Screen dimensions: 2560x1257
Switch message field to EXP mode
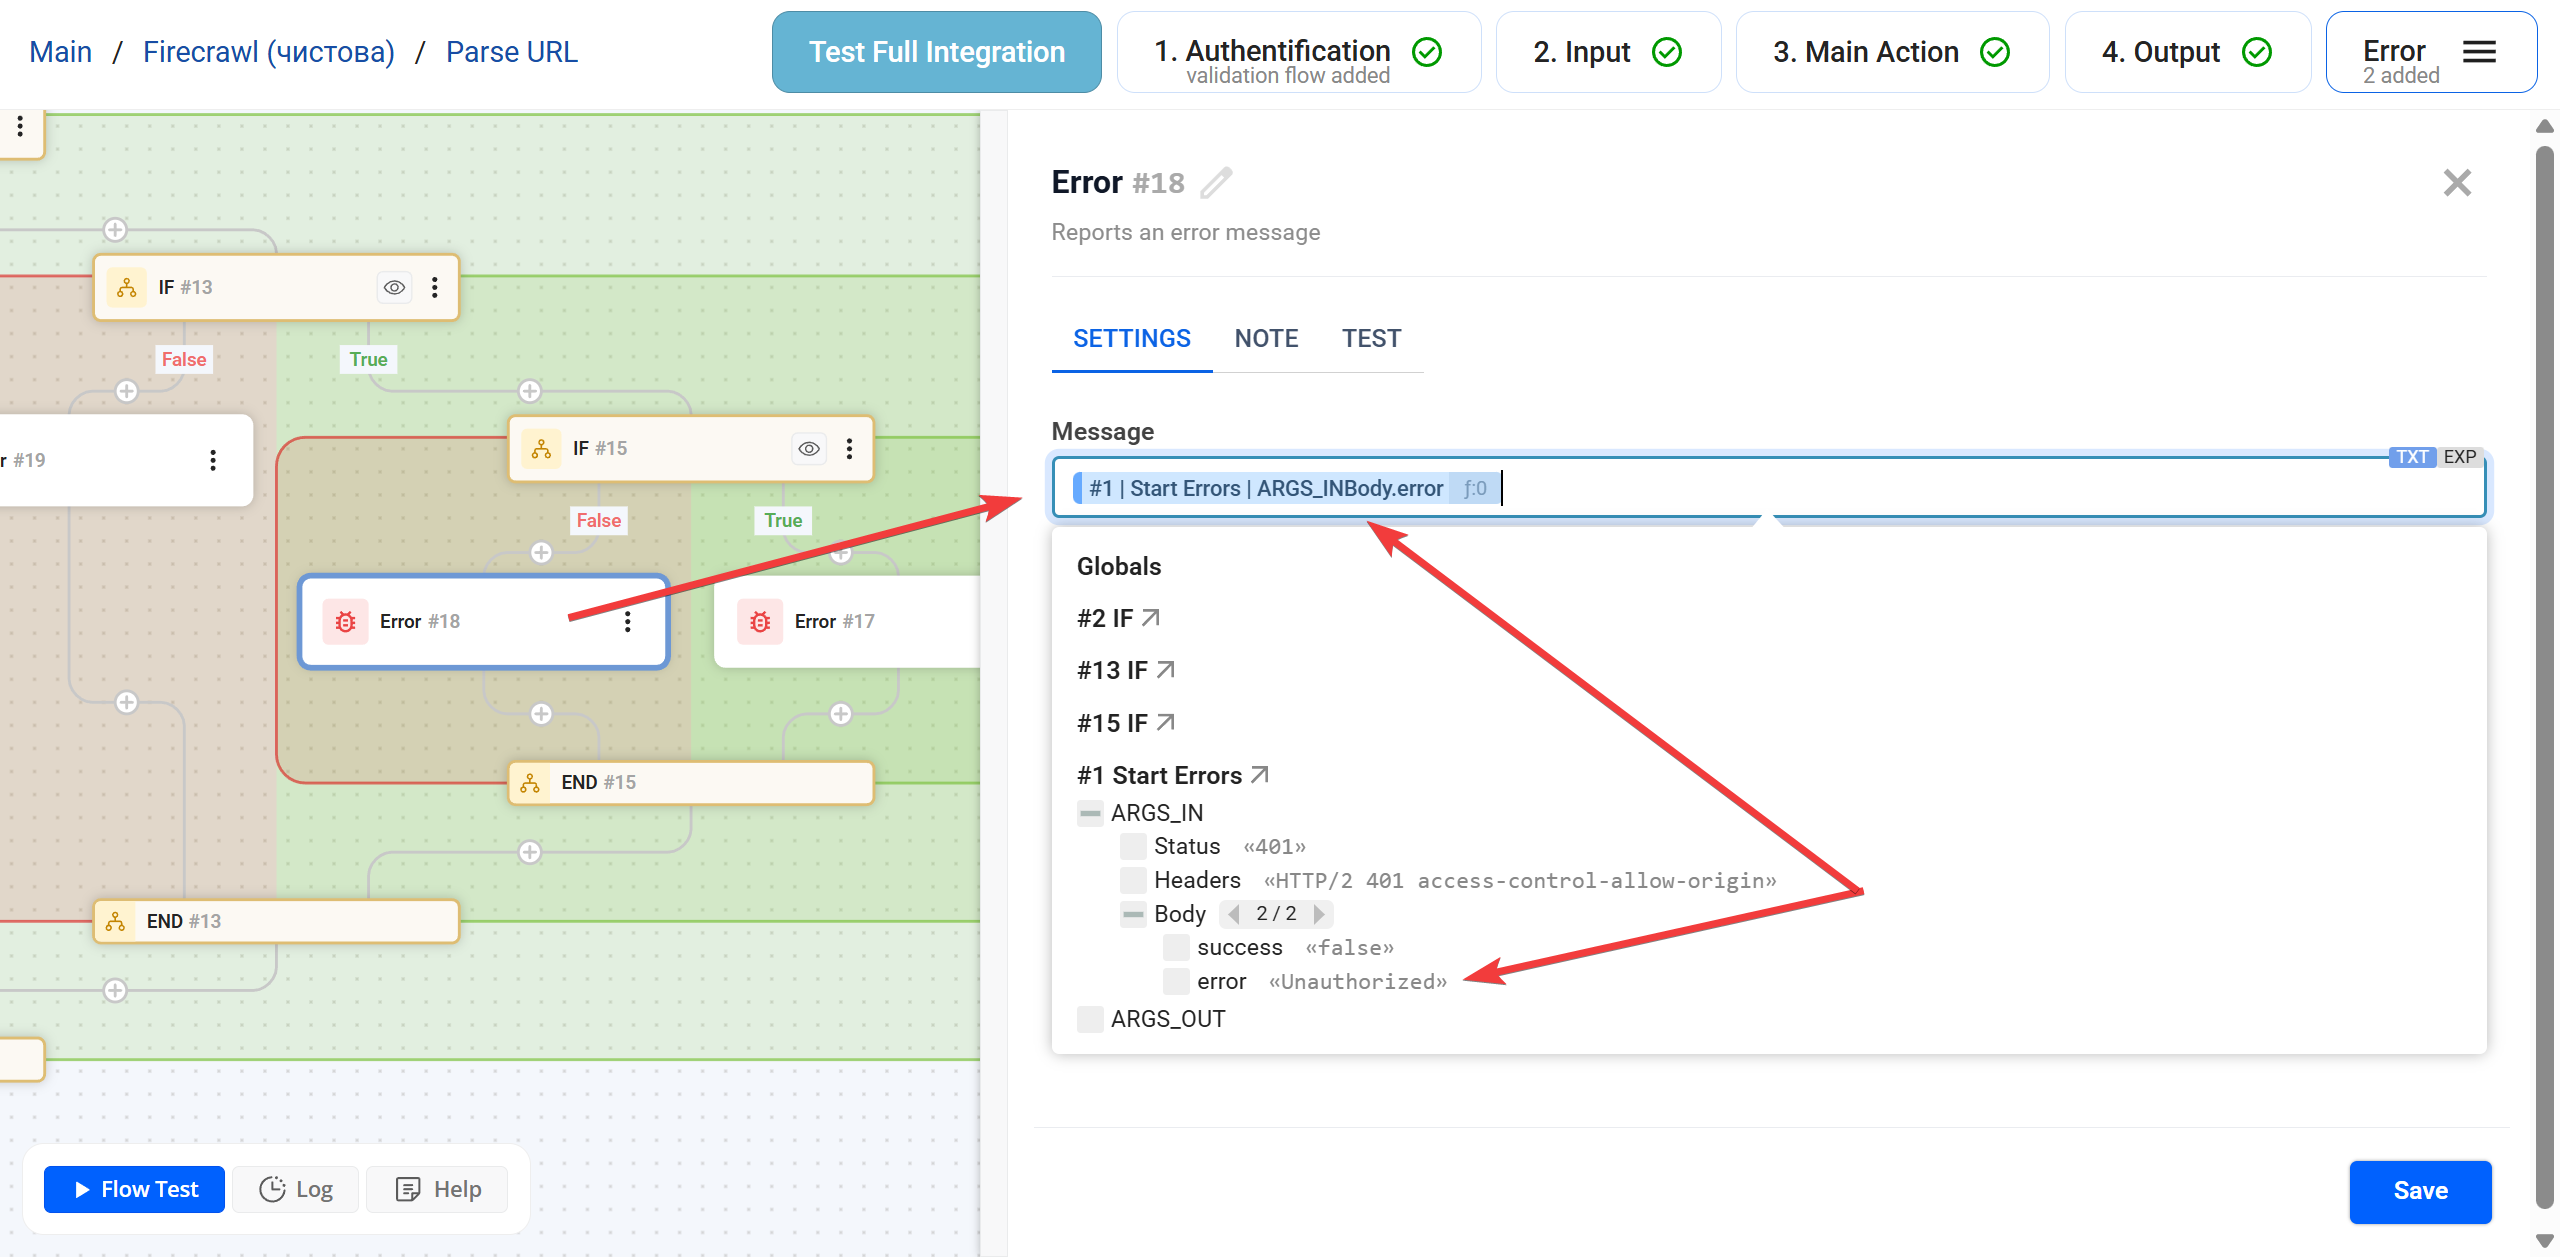click(x=2459, y=457)
